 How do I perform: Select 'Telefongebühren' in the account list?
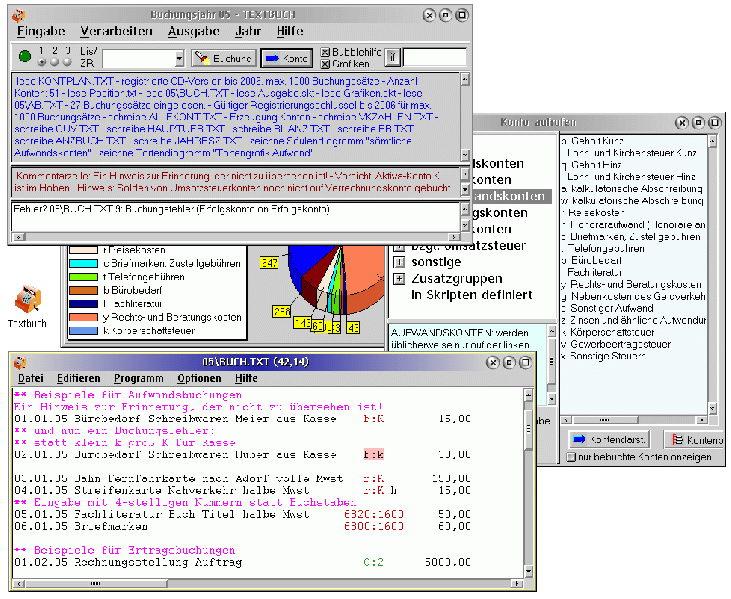606,248
